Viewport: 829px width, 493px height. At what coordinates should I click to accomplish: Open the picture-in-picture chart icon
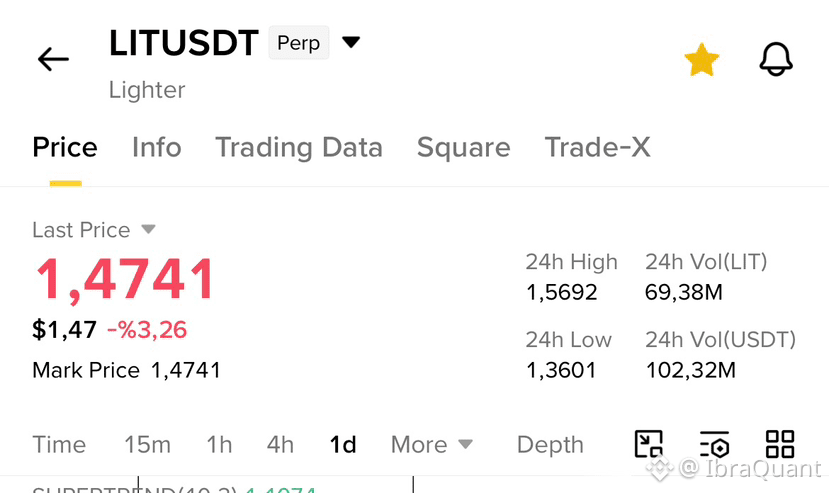(x=649, y=444)
